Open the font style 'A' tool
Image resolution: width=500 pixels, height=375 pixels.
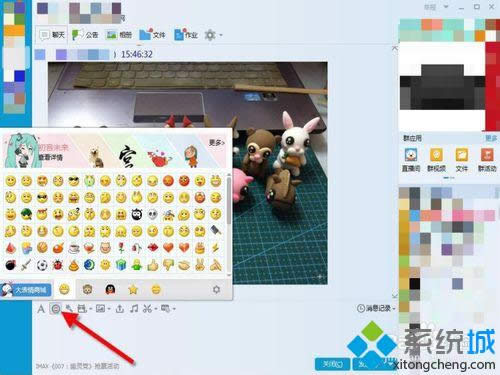(41, 309)
